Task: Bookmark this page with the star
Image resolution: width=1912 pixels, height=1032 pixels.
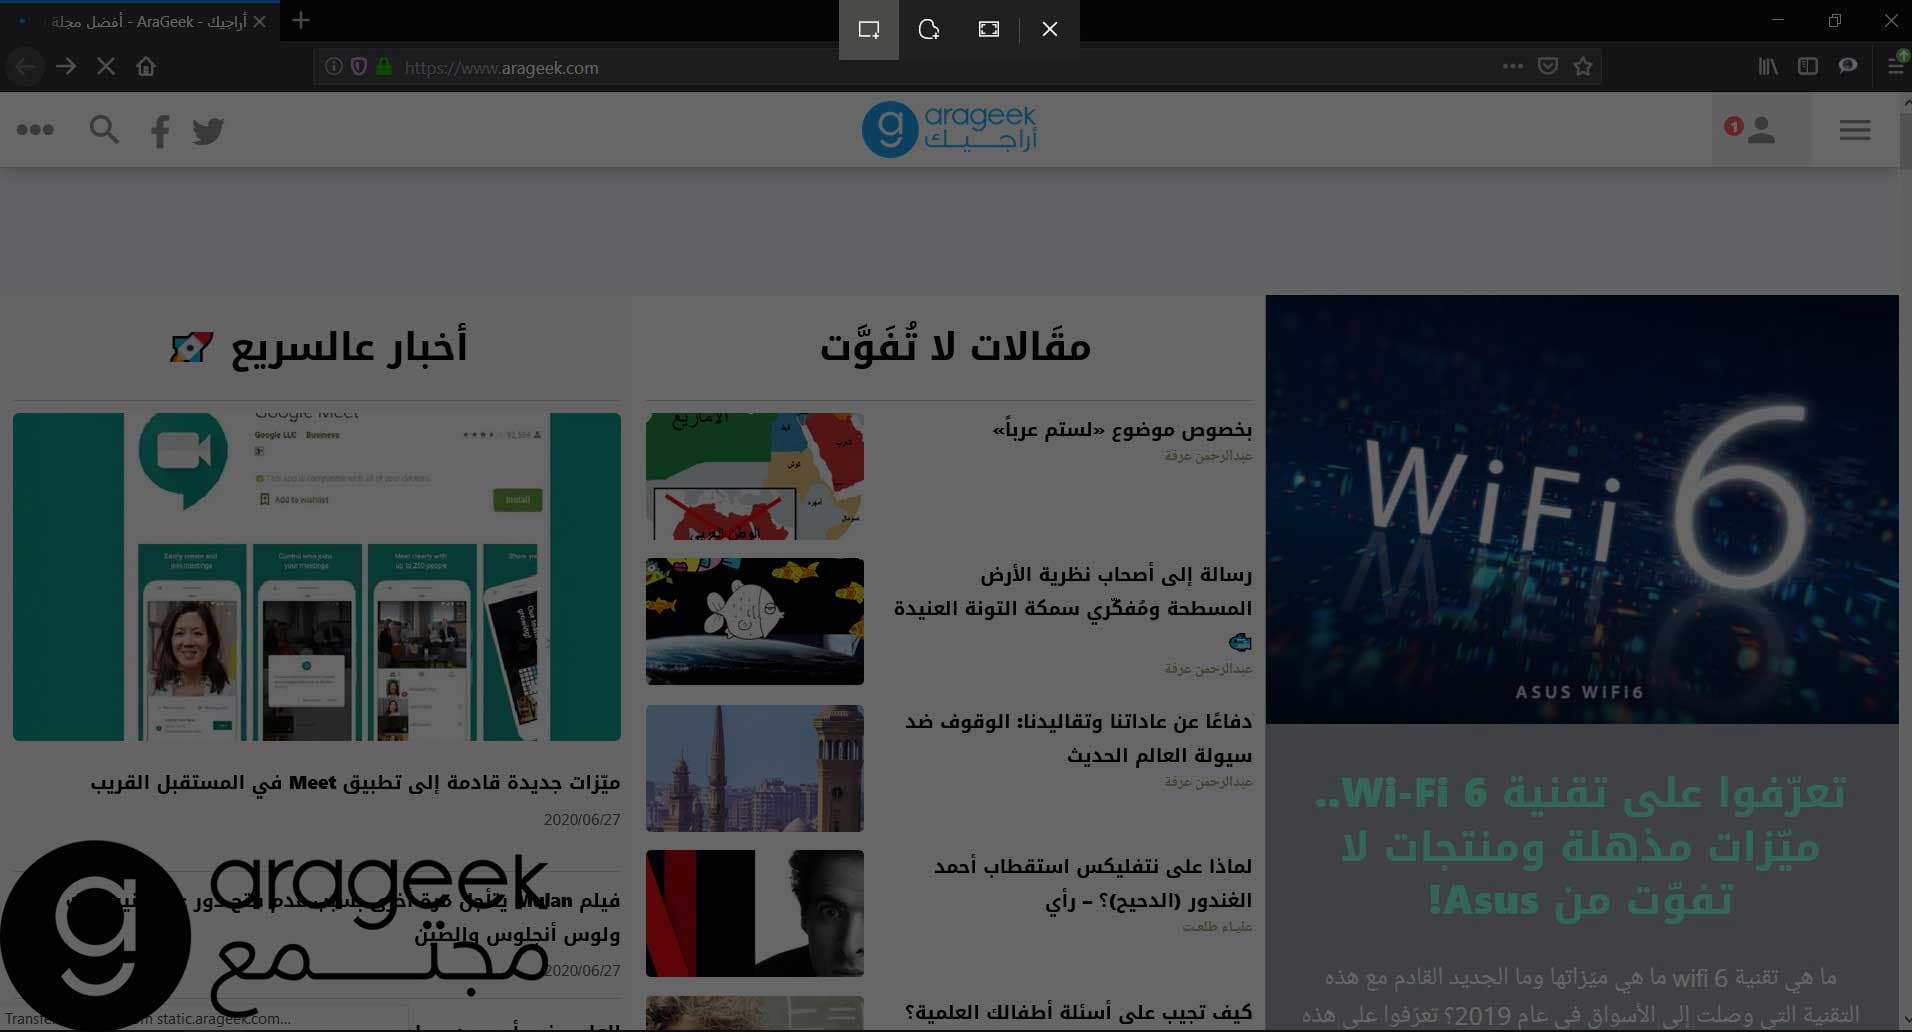Action: tap(1583, 67)
